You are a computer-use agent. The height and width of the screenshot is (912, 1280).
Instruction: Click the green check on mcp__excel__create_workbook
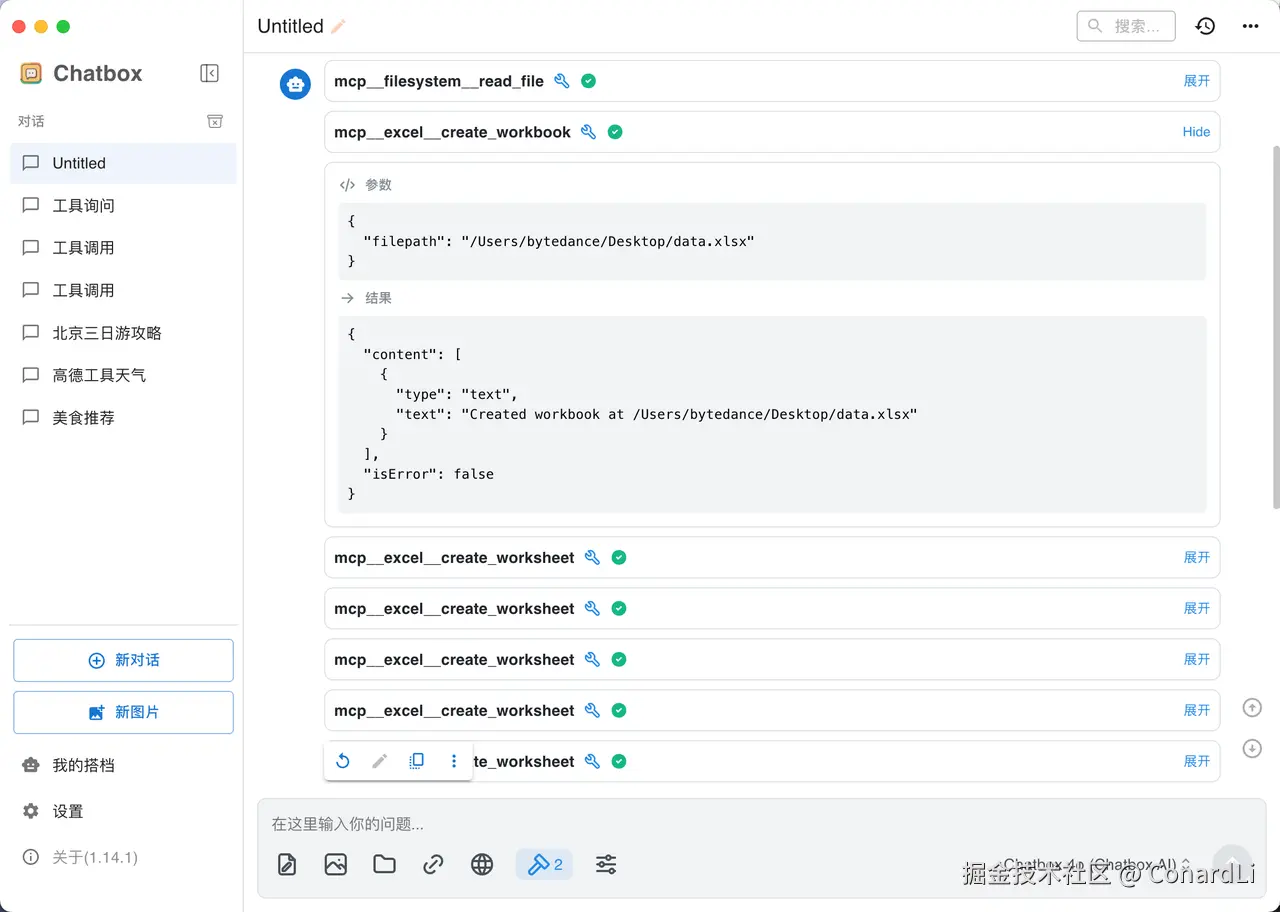click(615, 132)
